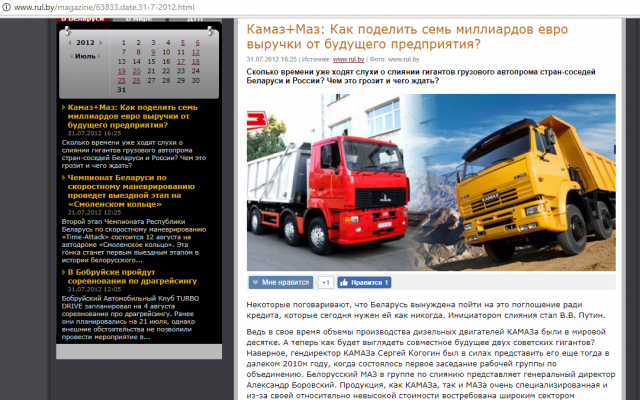Image resolution: width=640 pixels, height=400 pixels.
Task: Click calendar day 15
Action: click(x=151, y=62)
